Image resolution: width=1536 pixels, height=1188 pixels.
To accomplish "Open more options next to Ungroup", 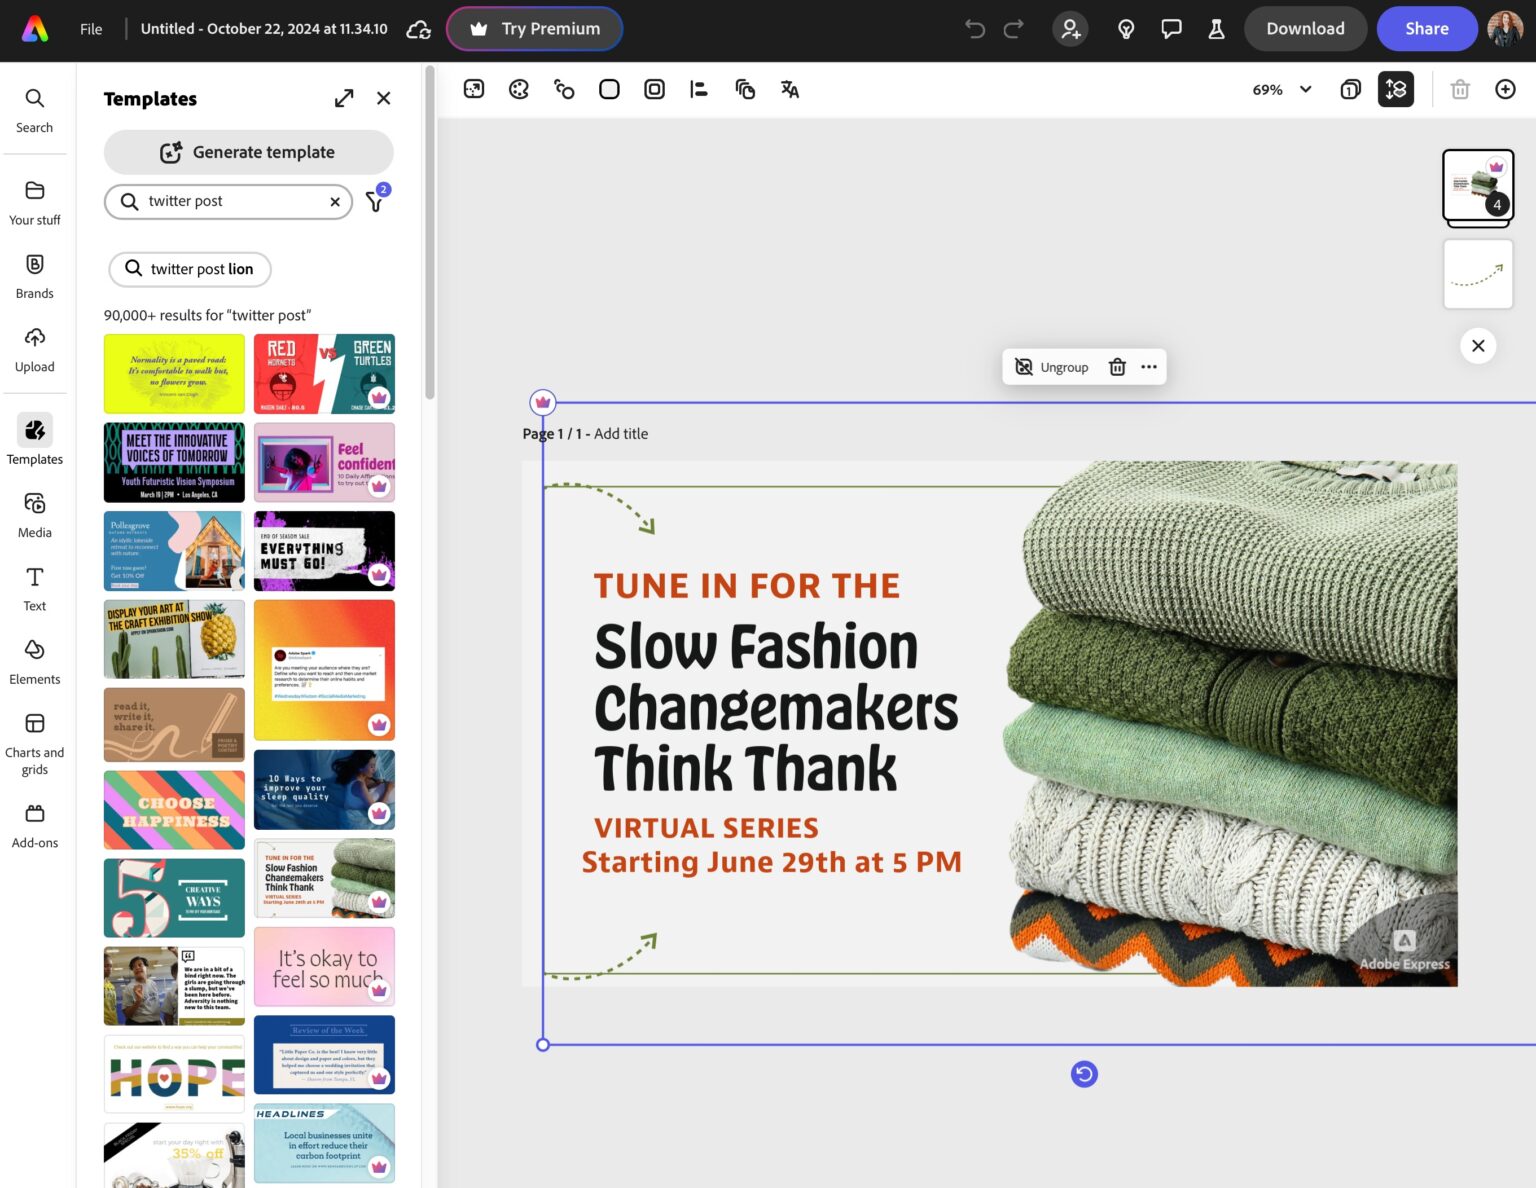I will [1149, 367].
